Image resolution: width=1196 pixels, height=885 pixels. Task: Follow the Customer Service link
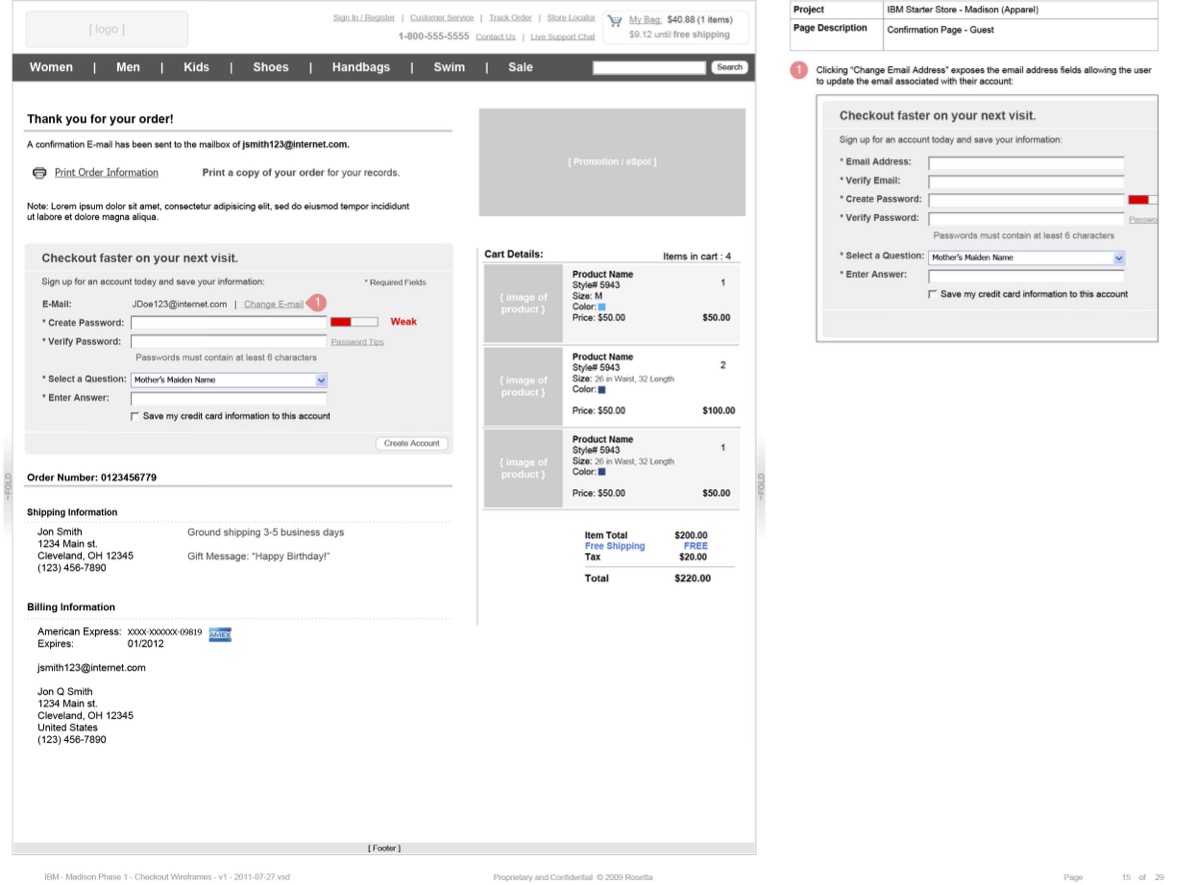tap(442, 18)
